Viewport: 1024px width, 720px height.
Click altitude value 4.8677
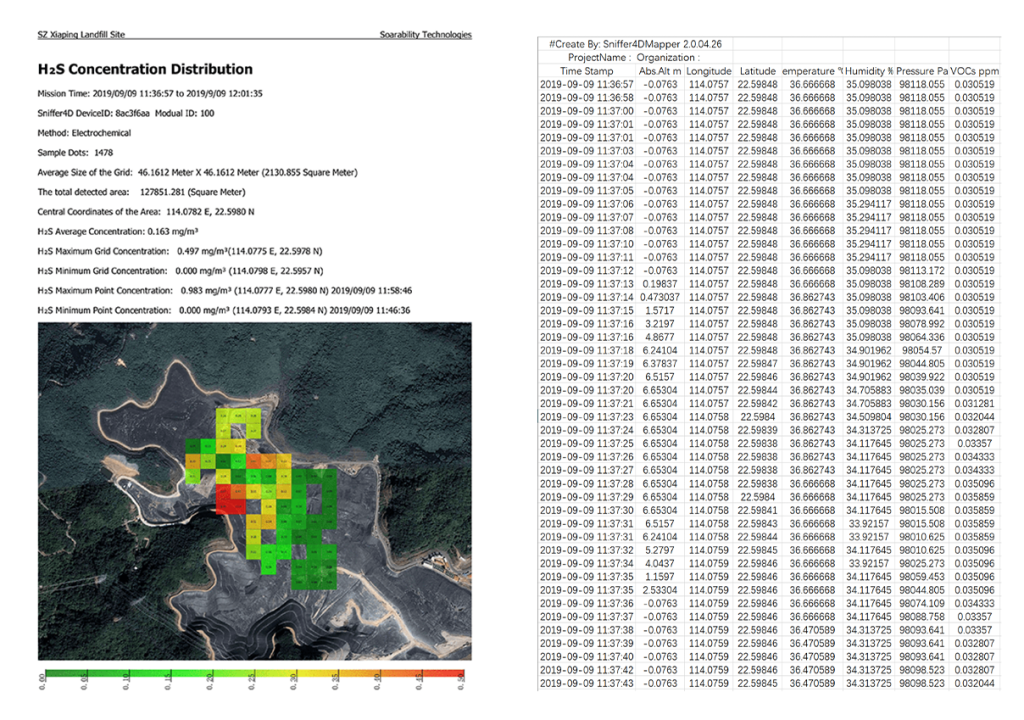pos(660,337)
